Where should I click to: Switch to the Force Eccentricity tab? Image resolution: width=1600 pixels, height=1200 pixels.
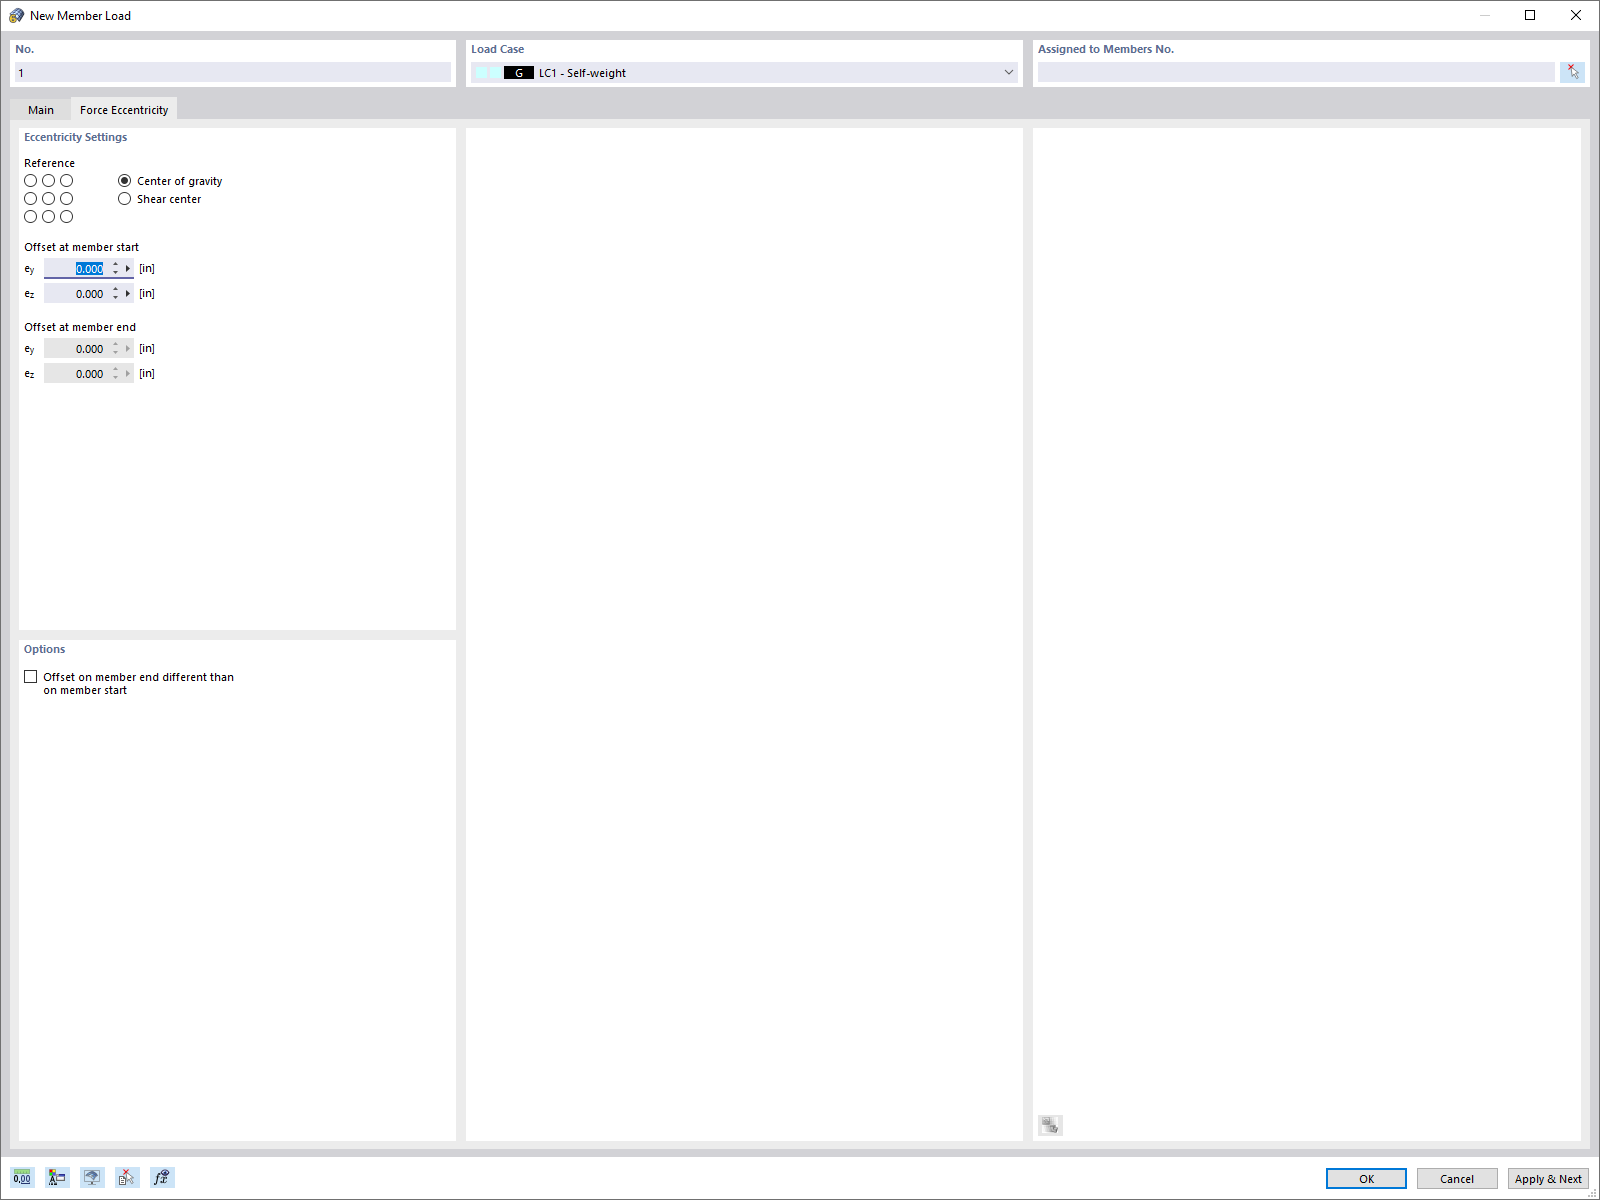(x=124, y=109)
